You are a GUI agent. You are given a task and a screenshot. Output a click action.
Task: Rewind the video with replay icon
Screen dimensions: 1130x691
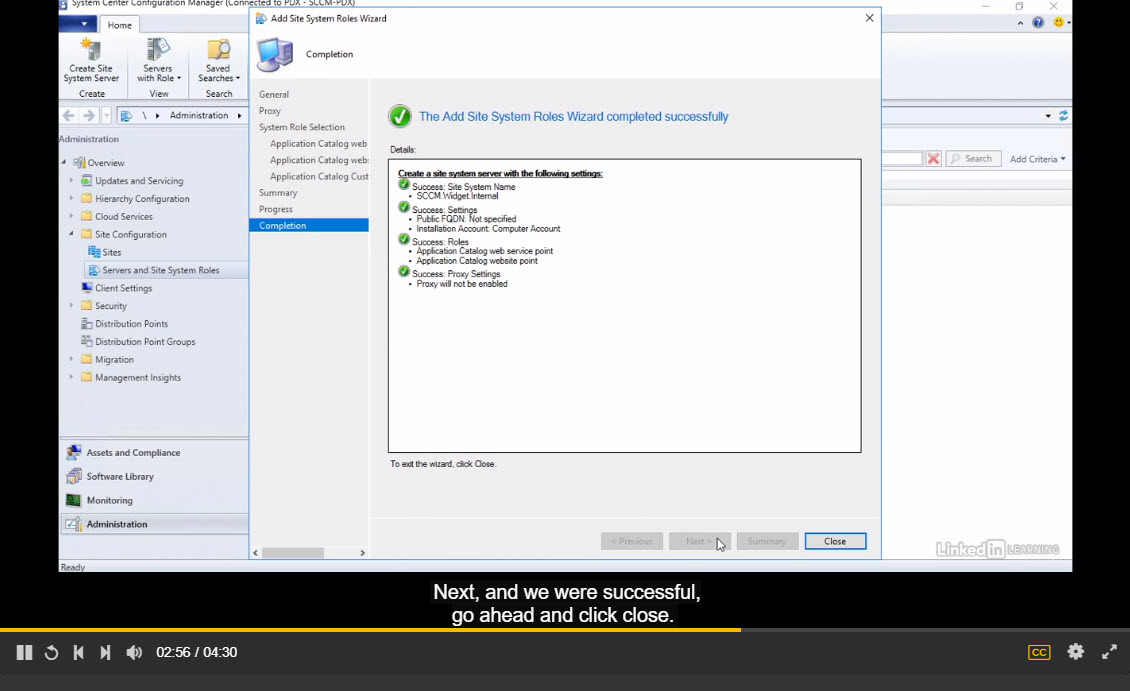pos(51,653)
